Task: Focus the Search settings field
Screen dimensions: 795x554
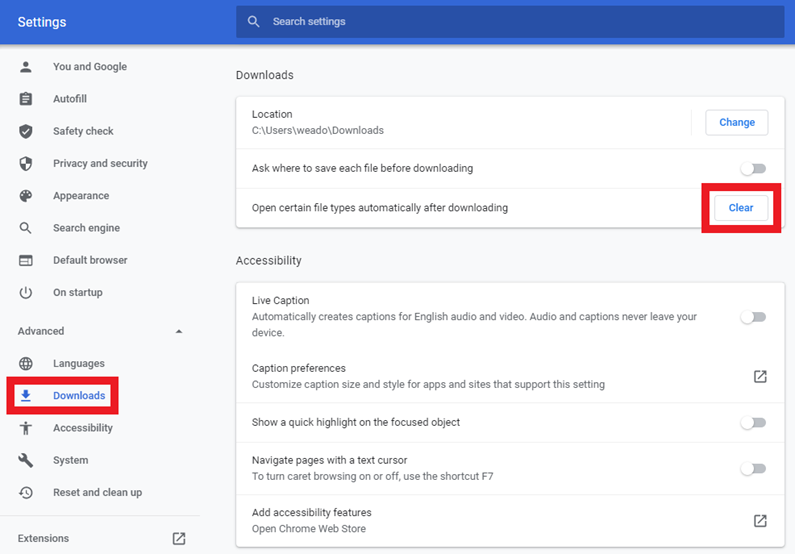Action: point(510,22)
